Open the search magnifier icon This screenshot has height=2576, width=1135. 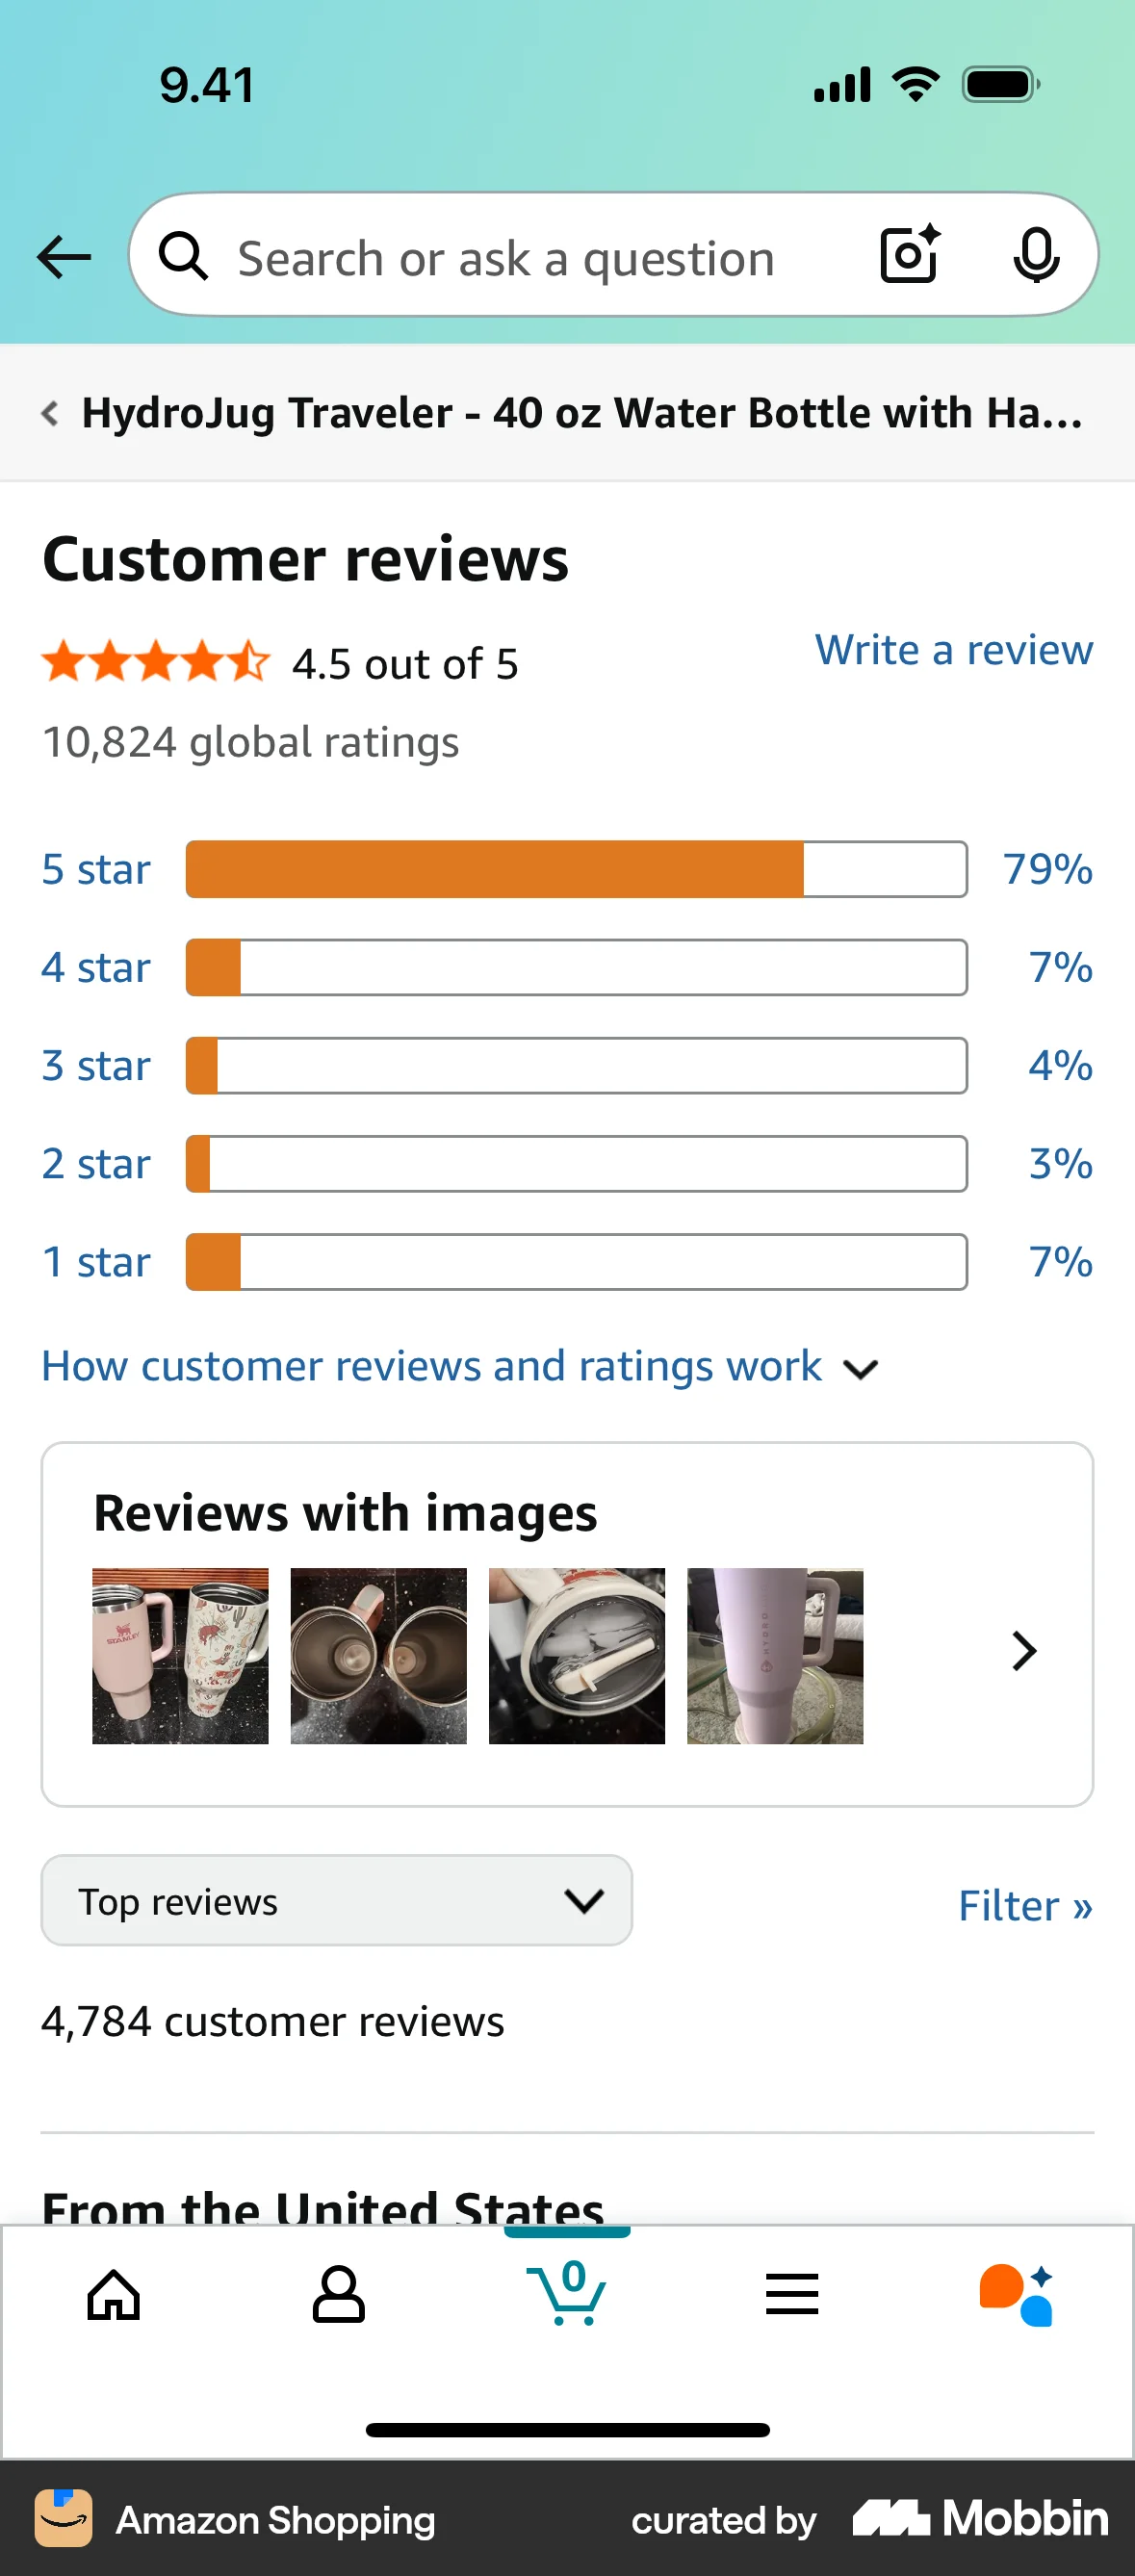(x=183, y=256)
